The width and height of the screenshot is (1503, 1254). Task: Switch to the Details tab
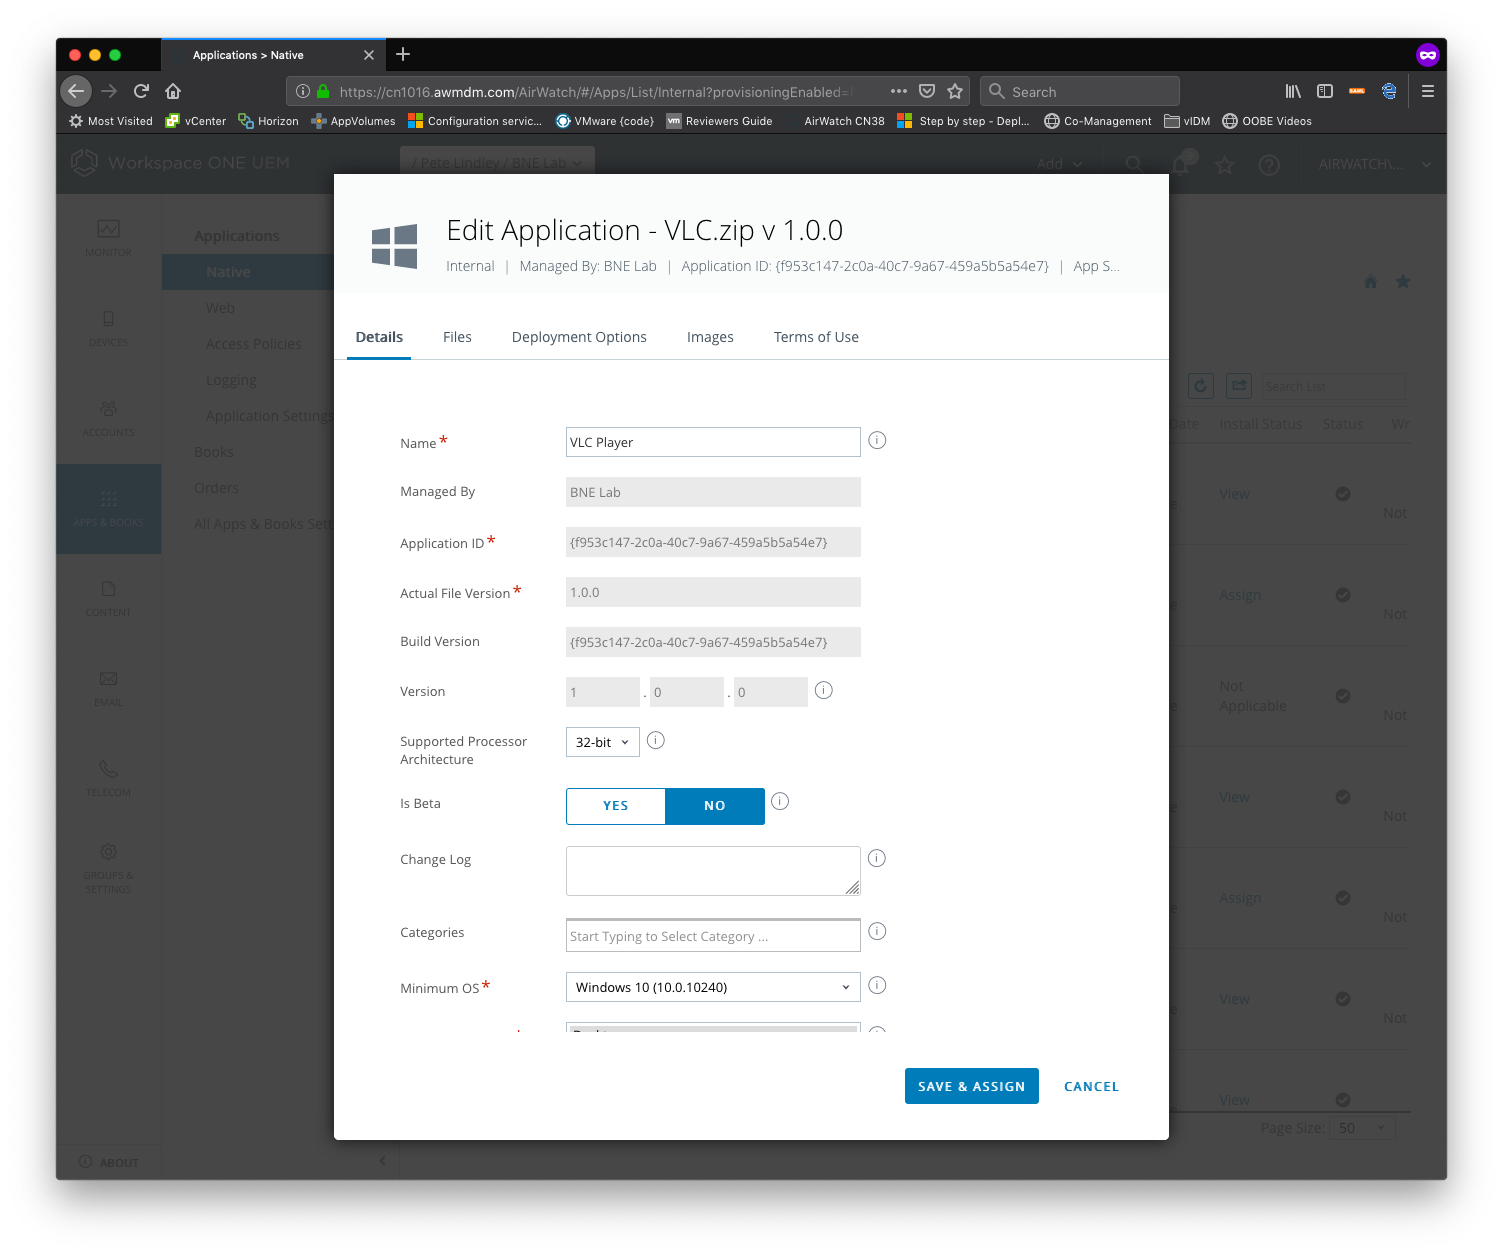tap(379, 337)
